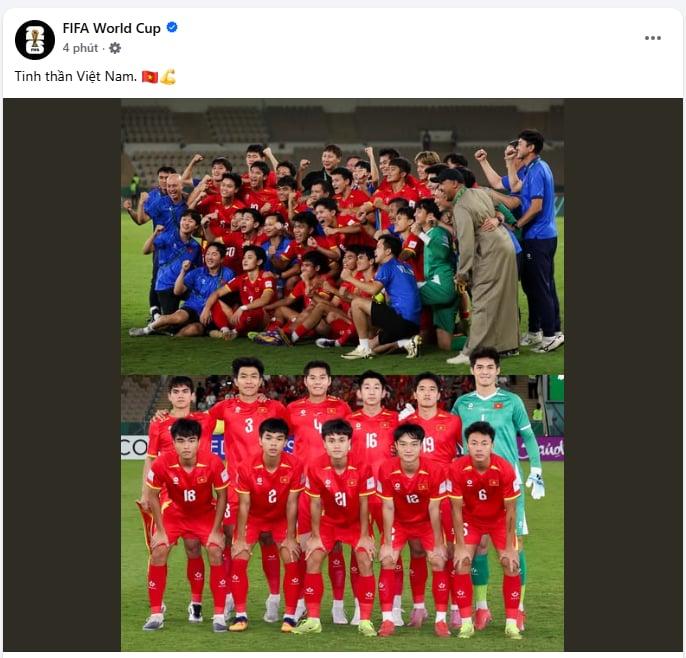The width and height of the screenshot is (686, 658).
Task: Click the Vietnam flag emoji in caption
Action: tap(150, 77)
